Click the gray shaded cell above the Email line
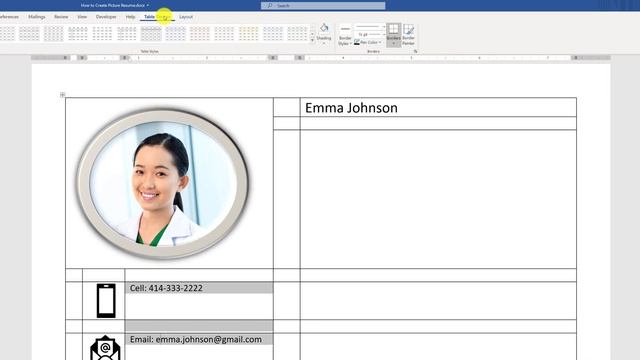This screenshot has height=360, width=640. (x=199, y=326)
